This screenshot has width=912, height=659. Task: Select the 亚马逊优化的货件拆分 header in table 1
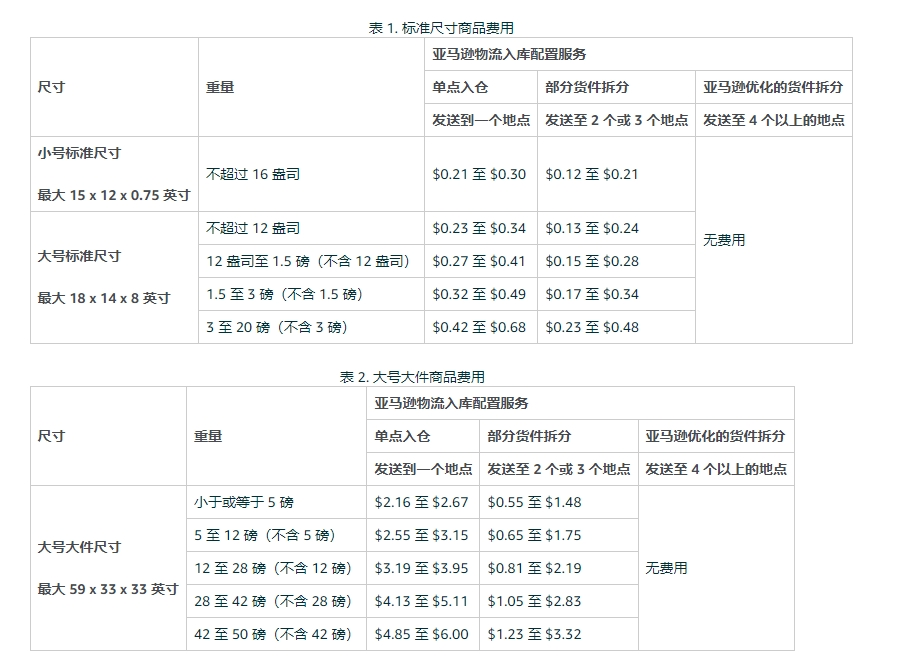pyautogui.click(x=774, y=88)
